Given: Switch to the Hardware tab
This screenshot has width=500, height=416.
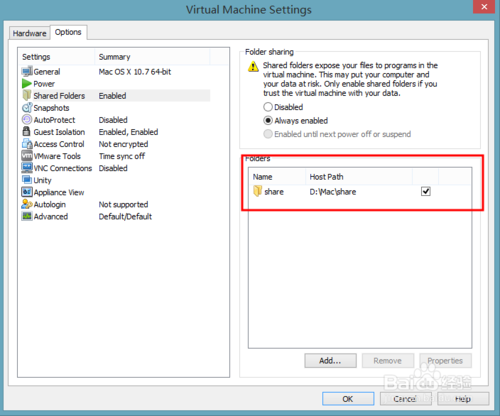Looking at the screenshot, I should 29,33.
